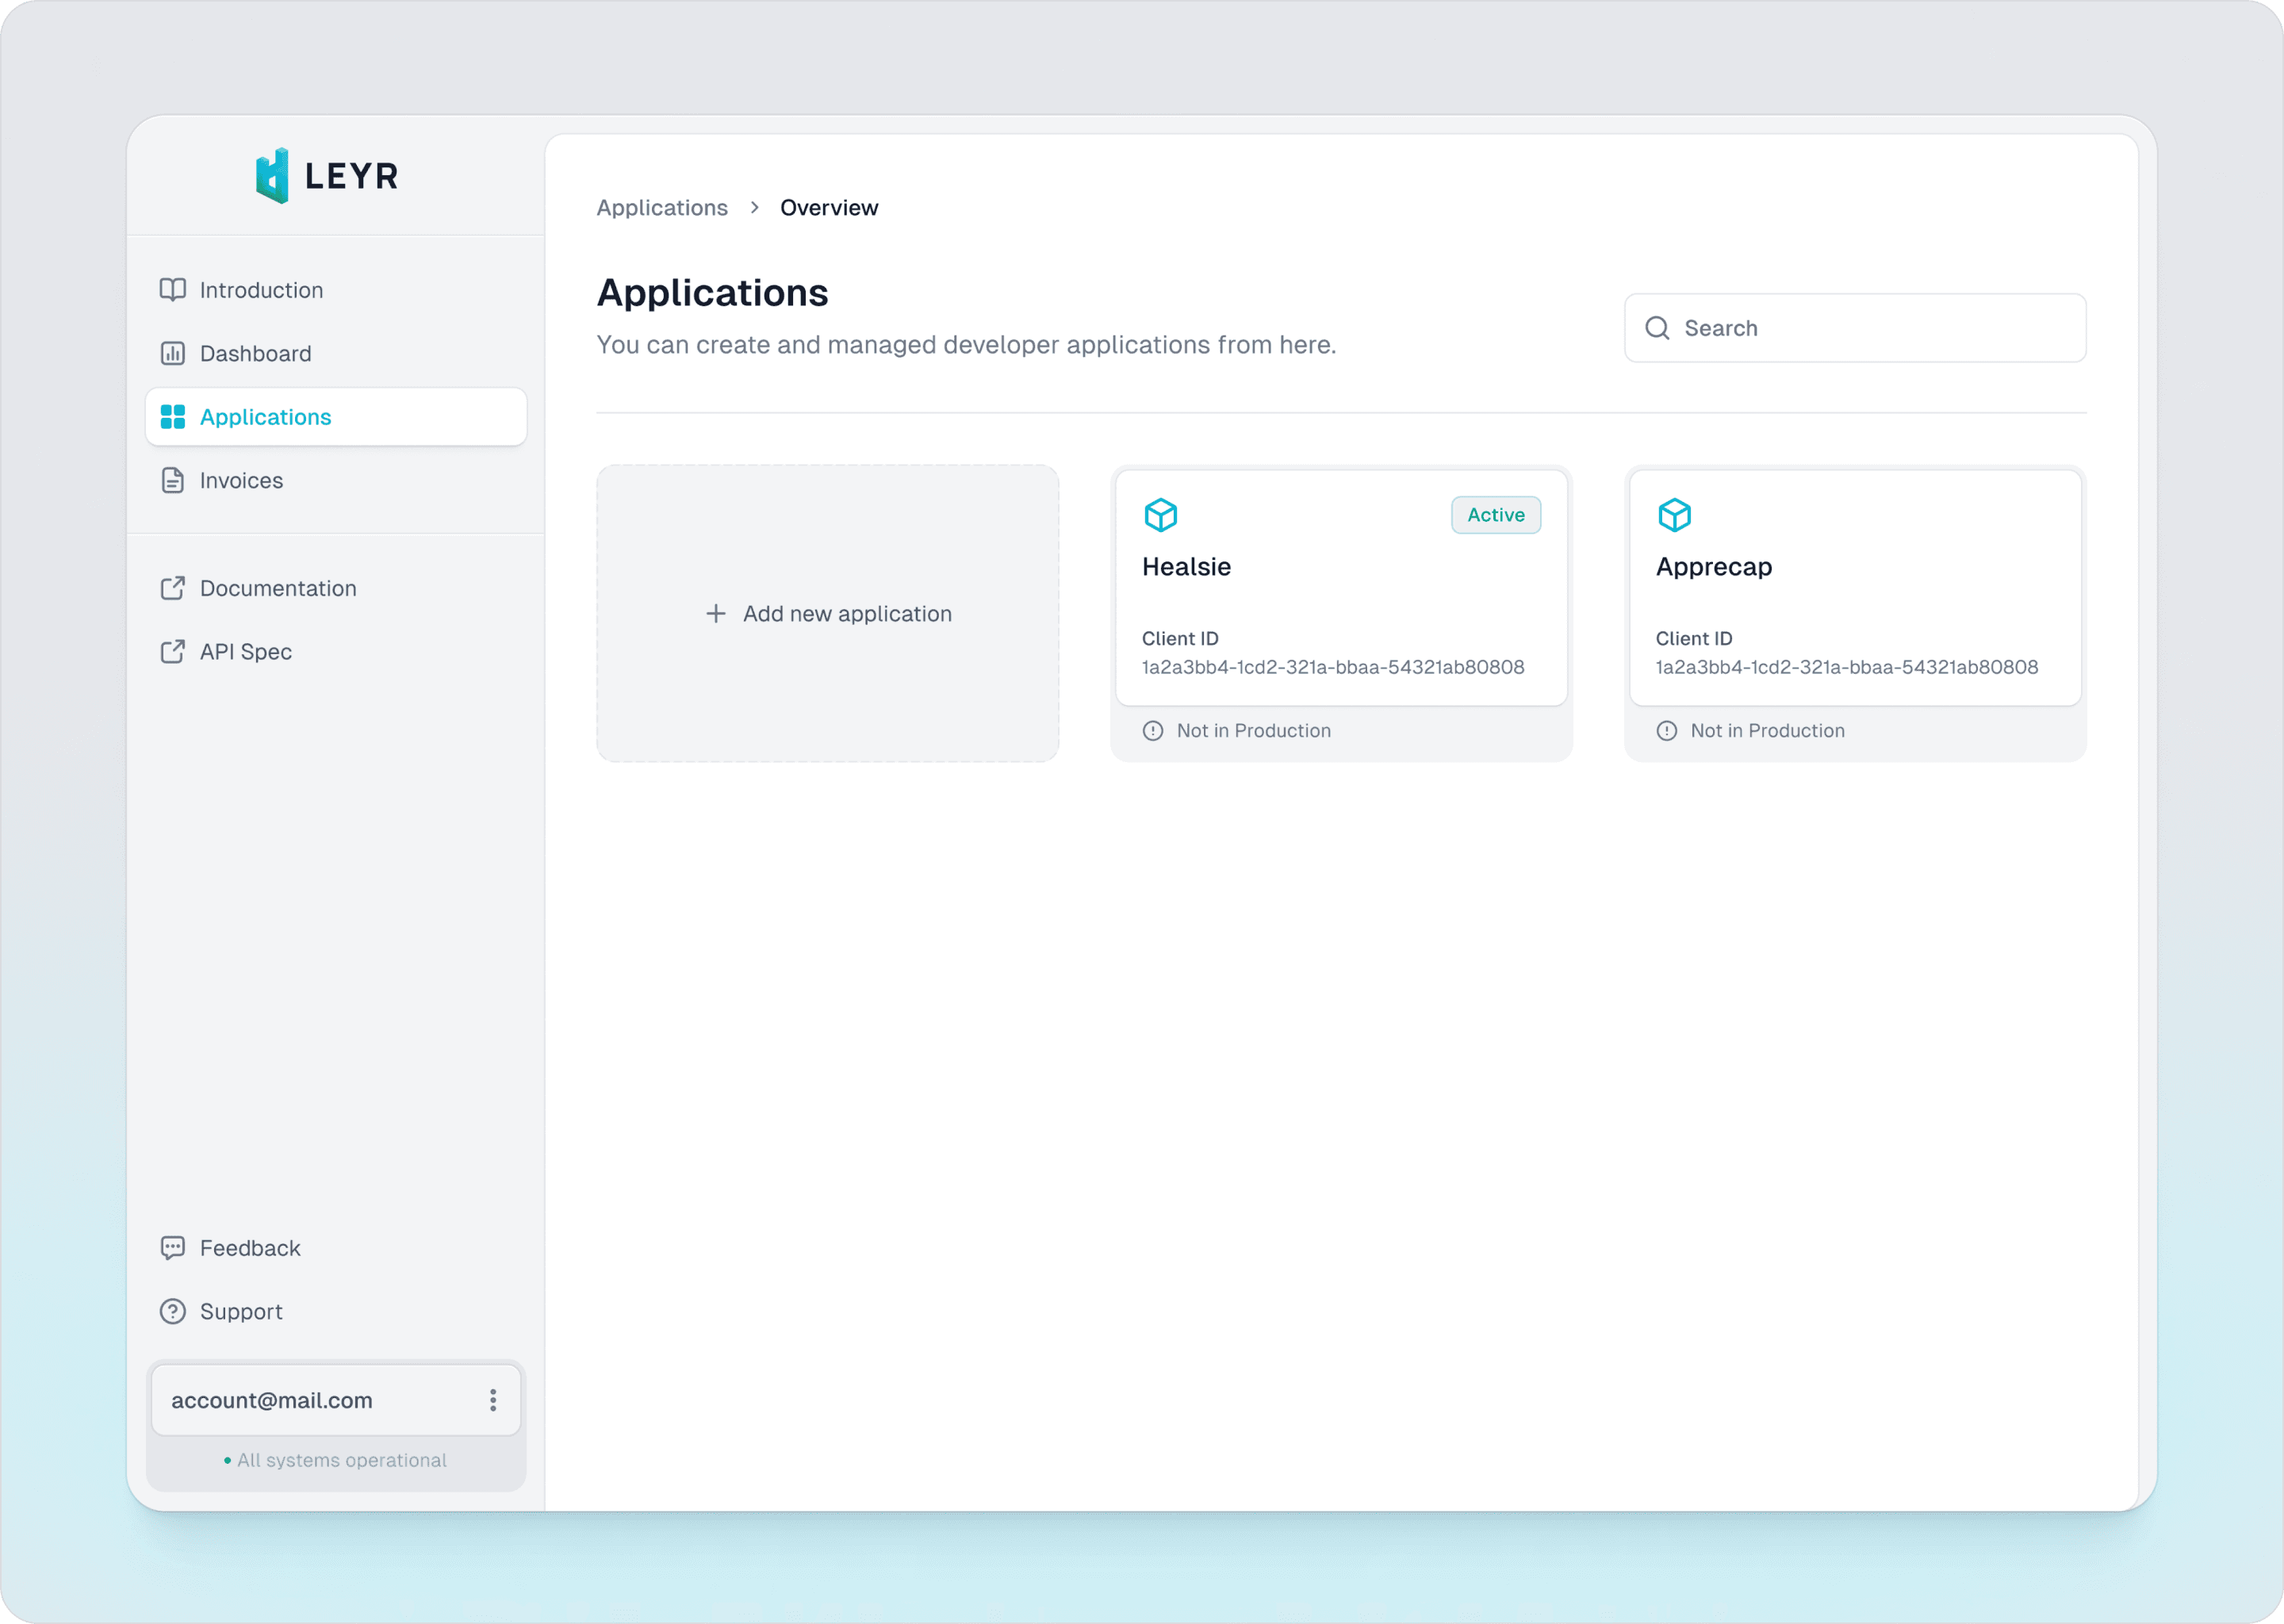Screen dimensions: 2284x1624
Task: Click the Apprecap Client ID value
Action: (x=1847, y=667)
